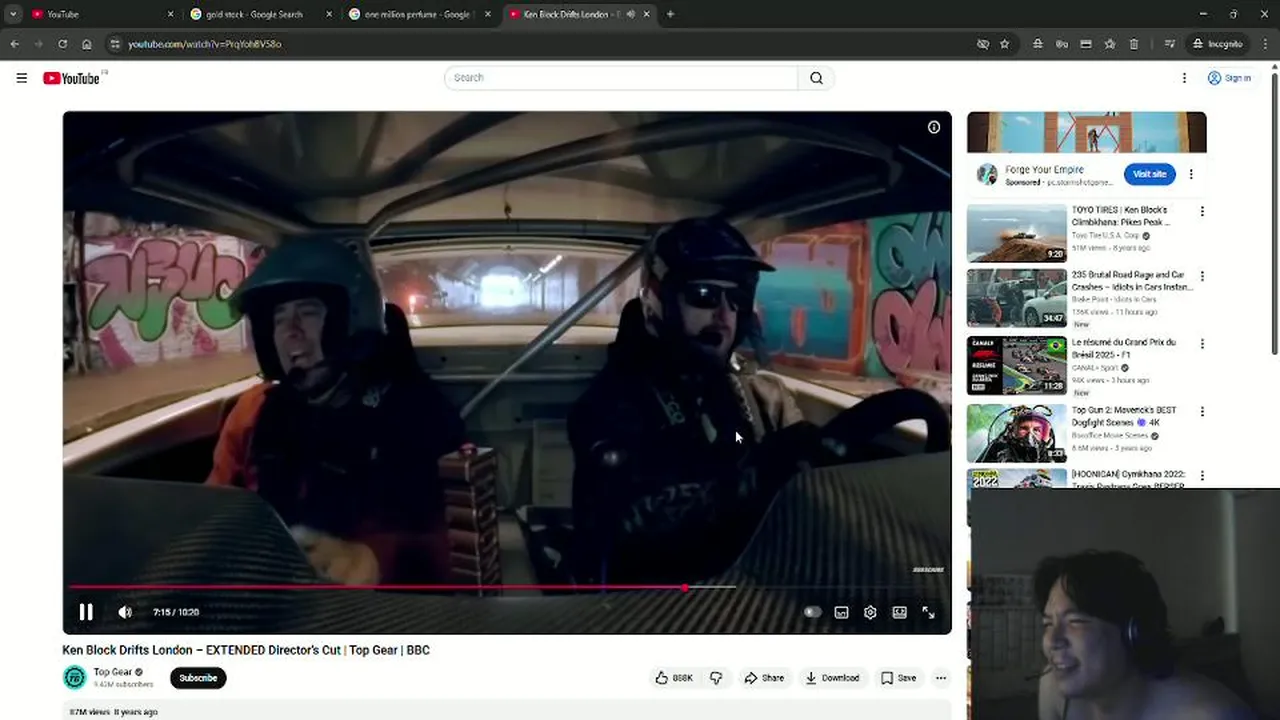Open Grand Prix du Brésil thumbnail

tap(1016, 366)
